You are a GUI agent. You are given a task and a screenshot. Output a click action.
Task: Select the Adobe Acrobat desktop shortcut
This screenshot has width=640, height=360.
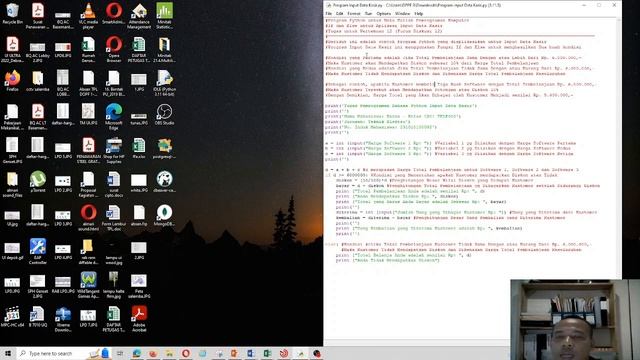click(139, 319)
